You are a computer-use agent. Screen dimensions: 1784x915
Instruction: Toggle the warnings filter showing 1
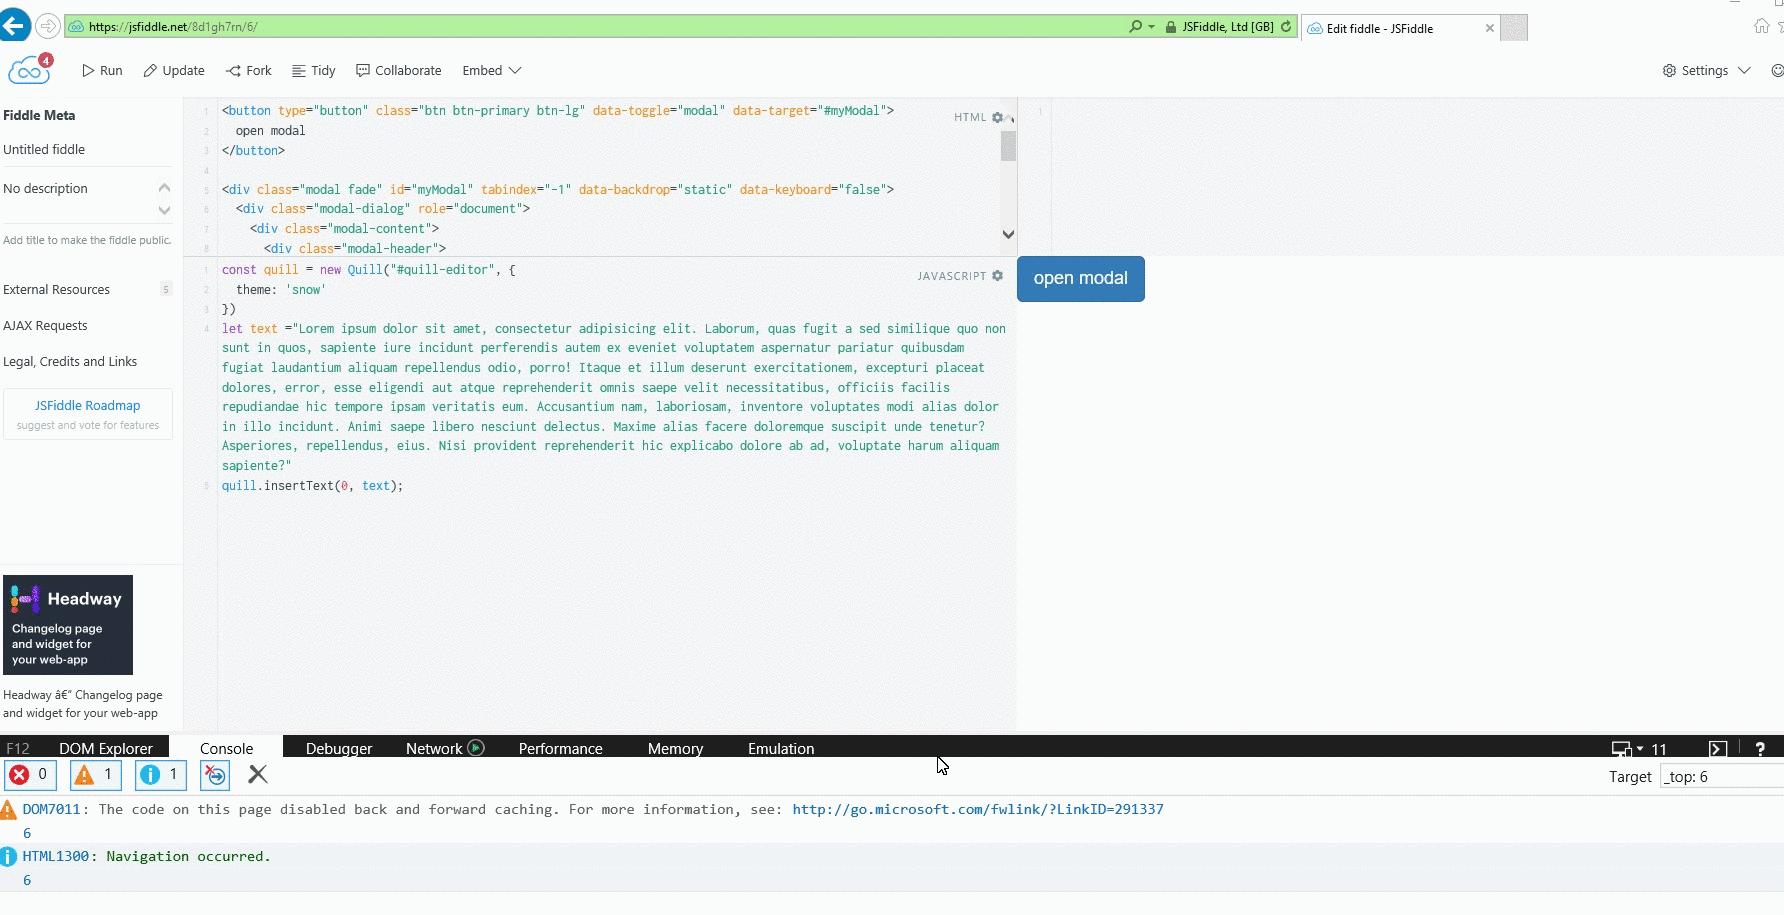coord(95,775)
